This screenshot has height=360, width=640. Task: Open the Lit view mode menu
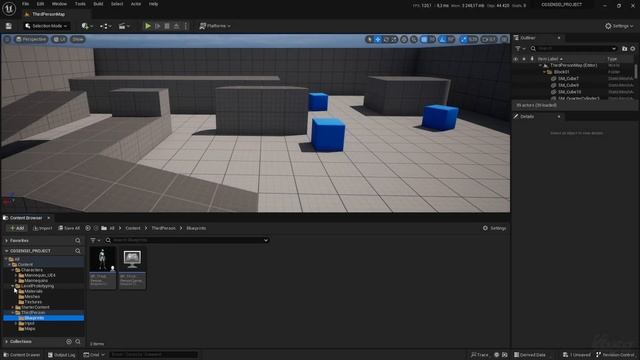coord(60,39)
